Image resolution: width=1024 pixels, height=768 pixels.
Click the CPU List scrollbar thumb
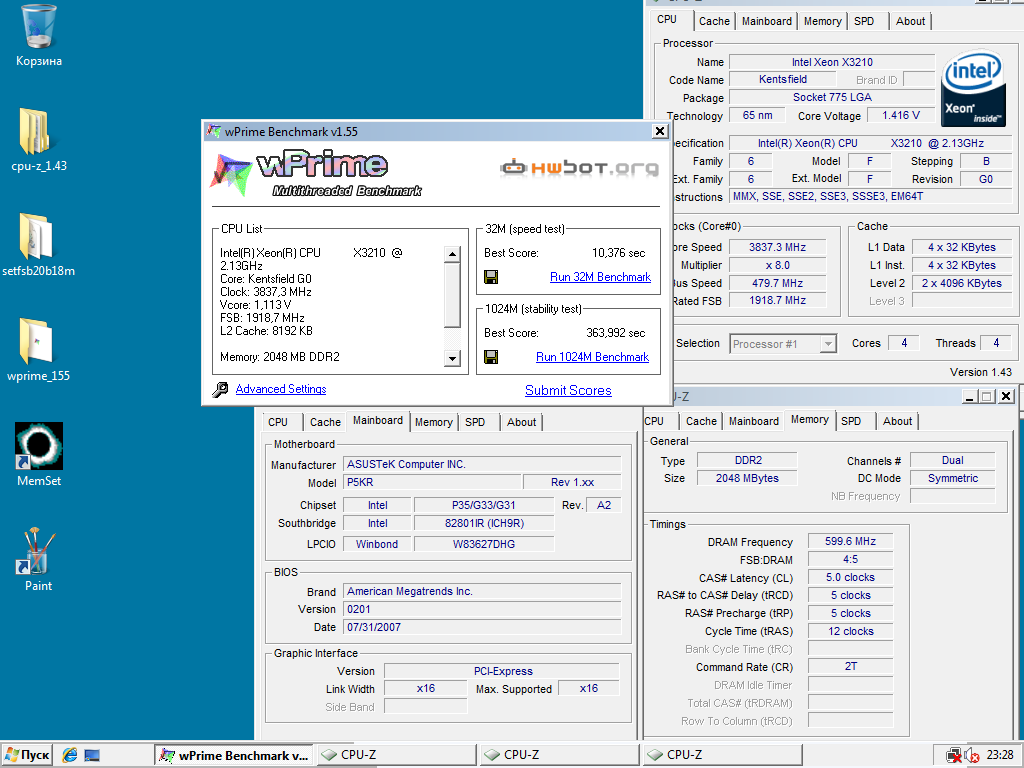452,295
